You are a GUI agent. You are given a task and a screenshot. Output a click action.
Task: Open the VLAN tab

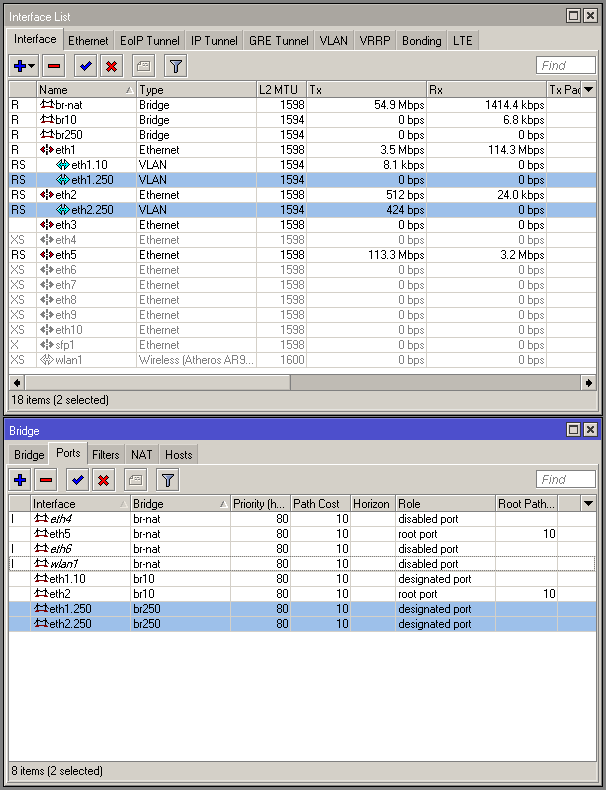click(333, 41)
